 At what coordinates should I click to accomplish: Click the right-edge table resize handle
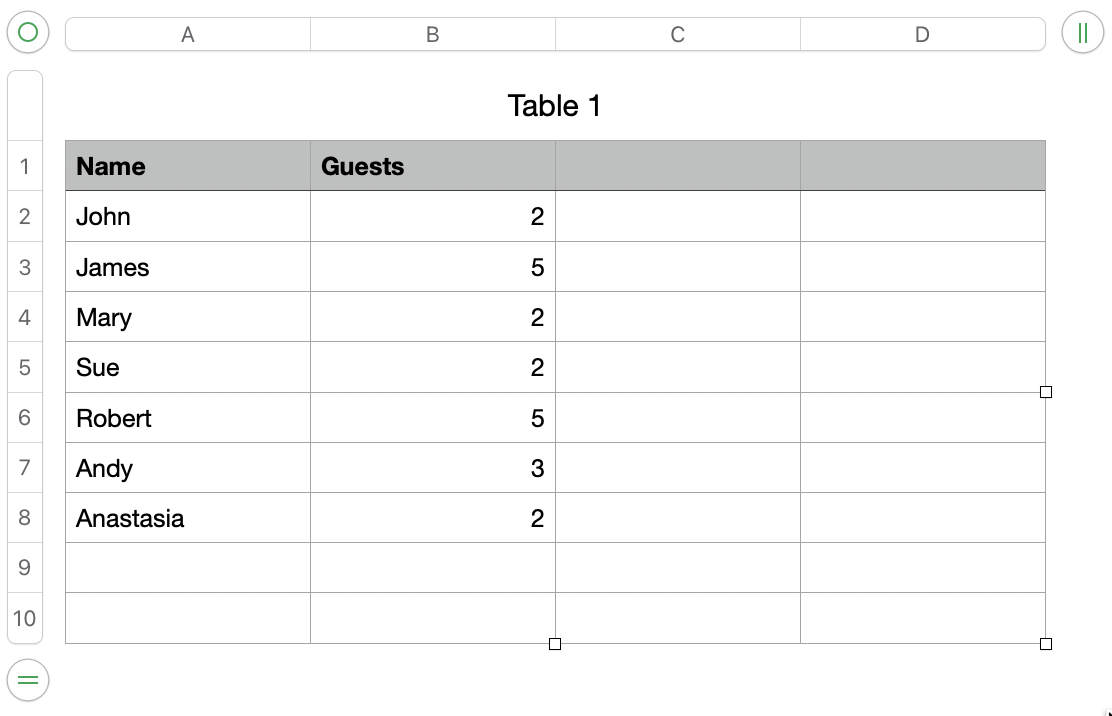(x=1046, y=392)
